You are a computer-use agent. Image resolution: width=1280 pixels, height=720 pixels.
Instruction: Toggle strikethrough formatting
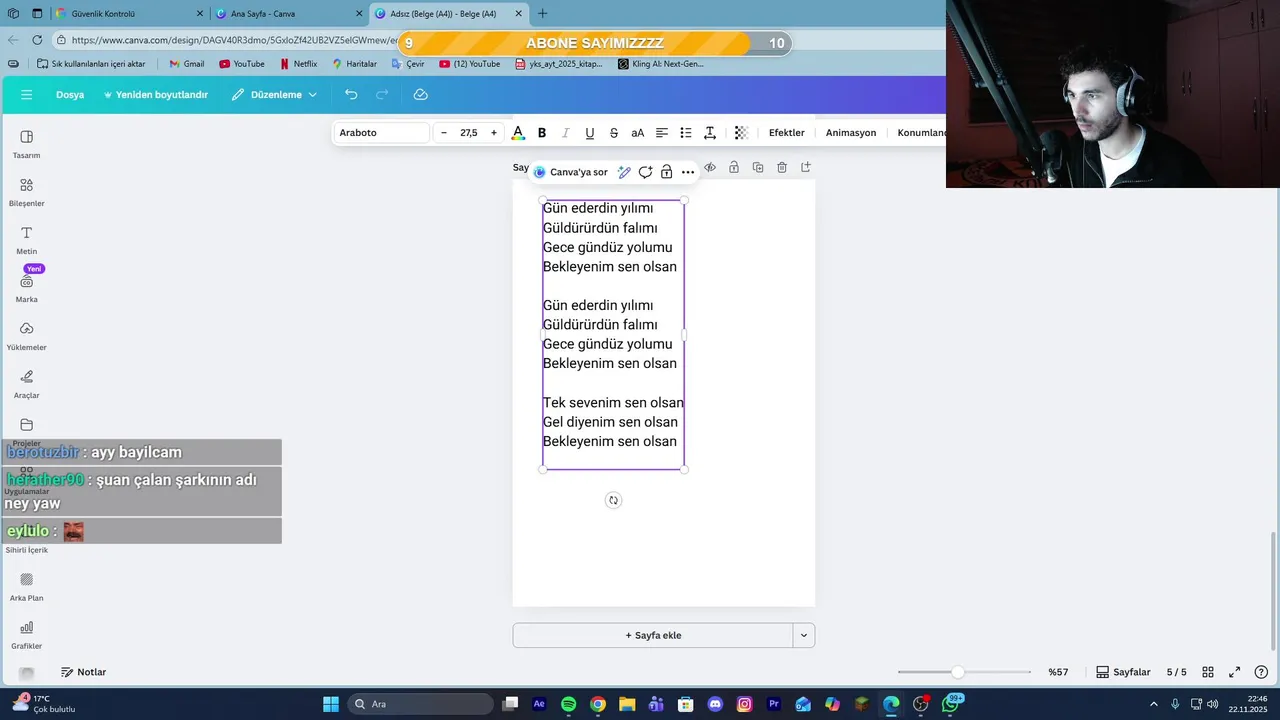(614, 132)
